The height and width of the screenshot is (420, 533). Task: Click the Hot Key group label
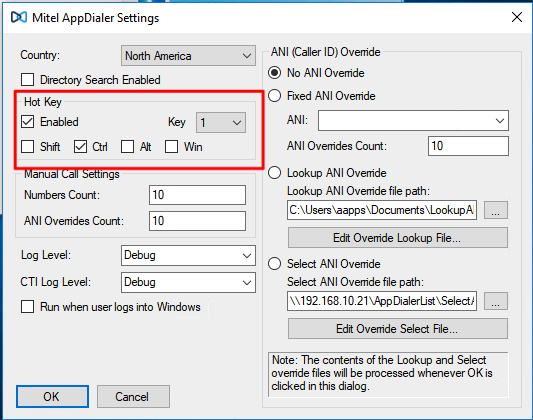point(43,102)
